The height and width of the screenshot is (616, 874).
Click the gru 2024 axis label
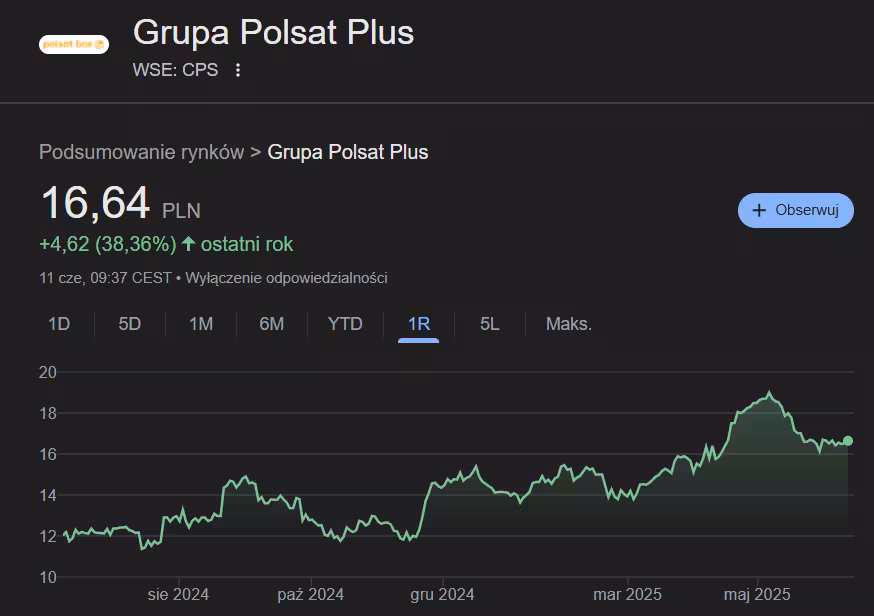coord(442,594)
